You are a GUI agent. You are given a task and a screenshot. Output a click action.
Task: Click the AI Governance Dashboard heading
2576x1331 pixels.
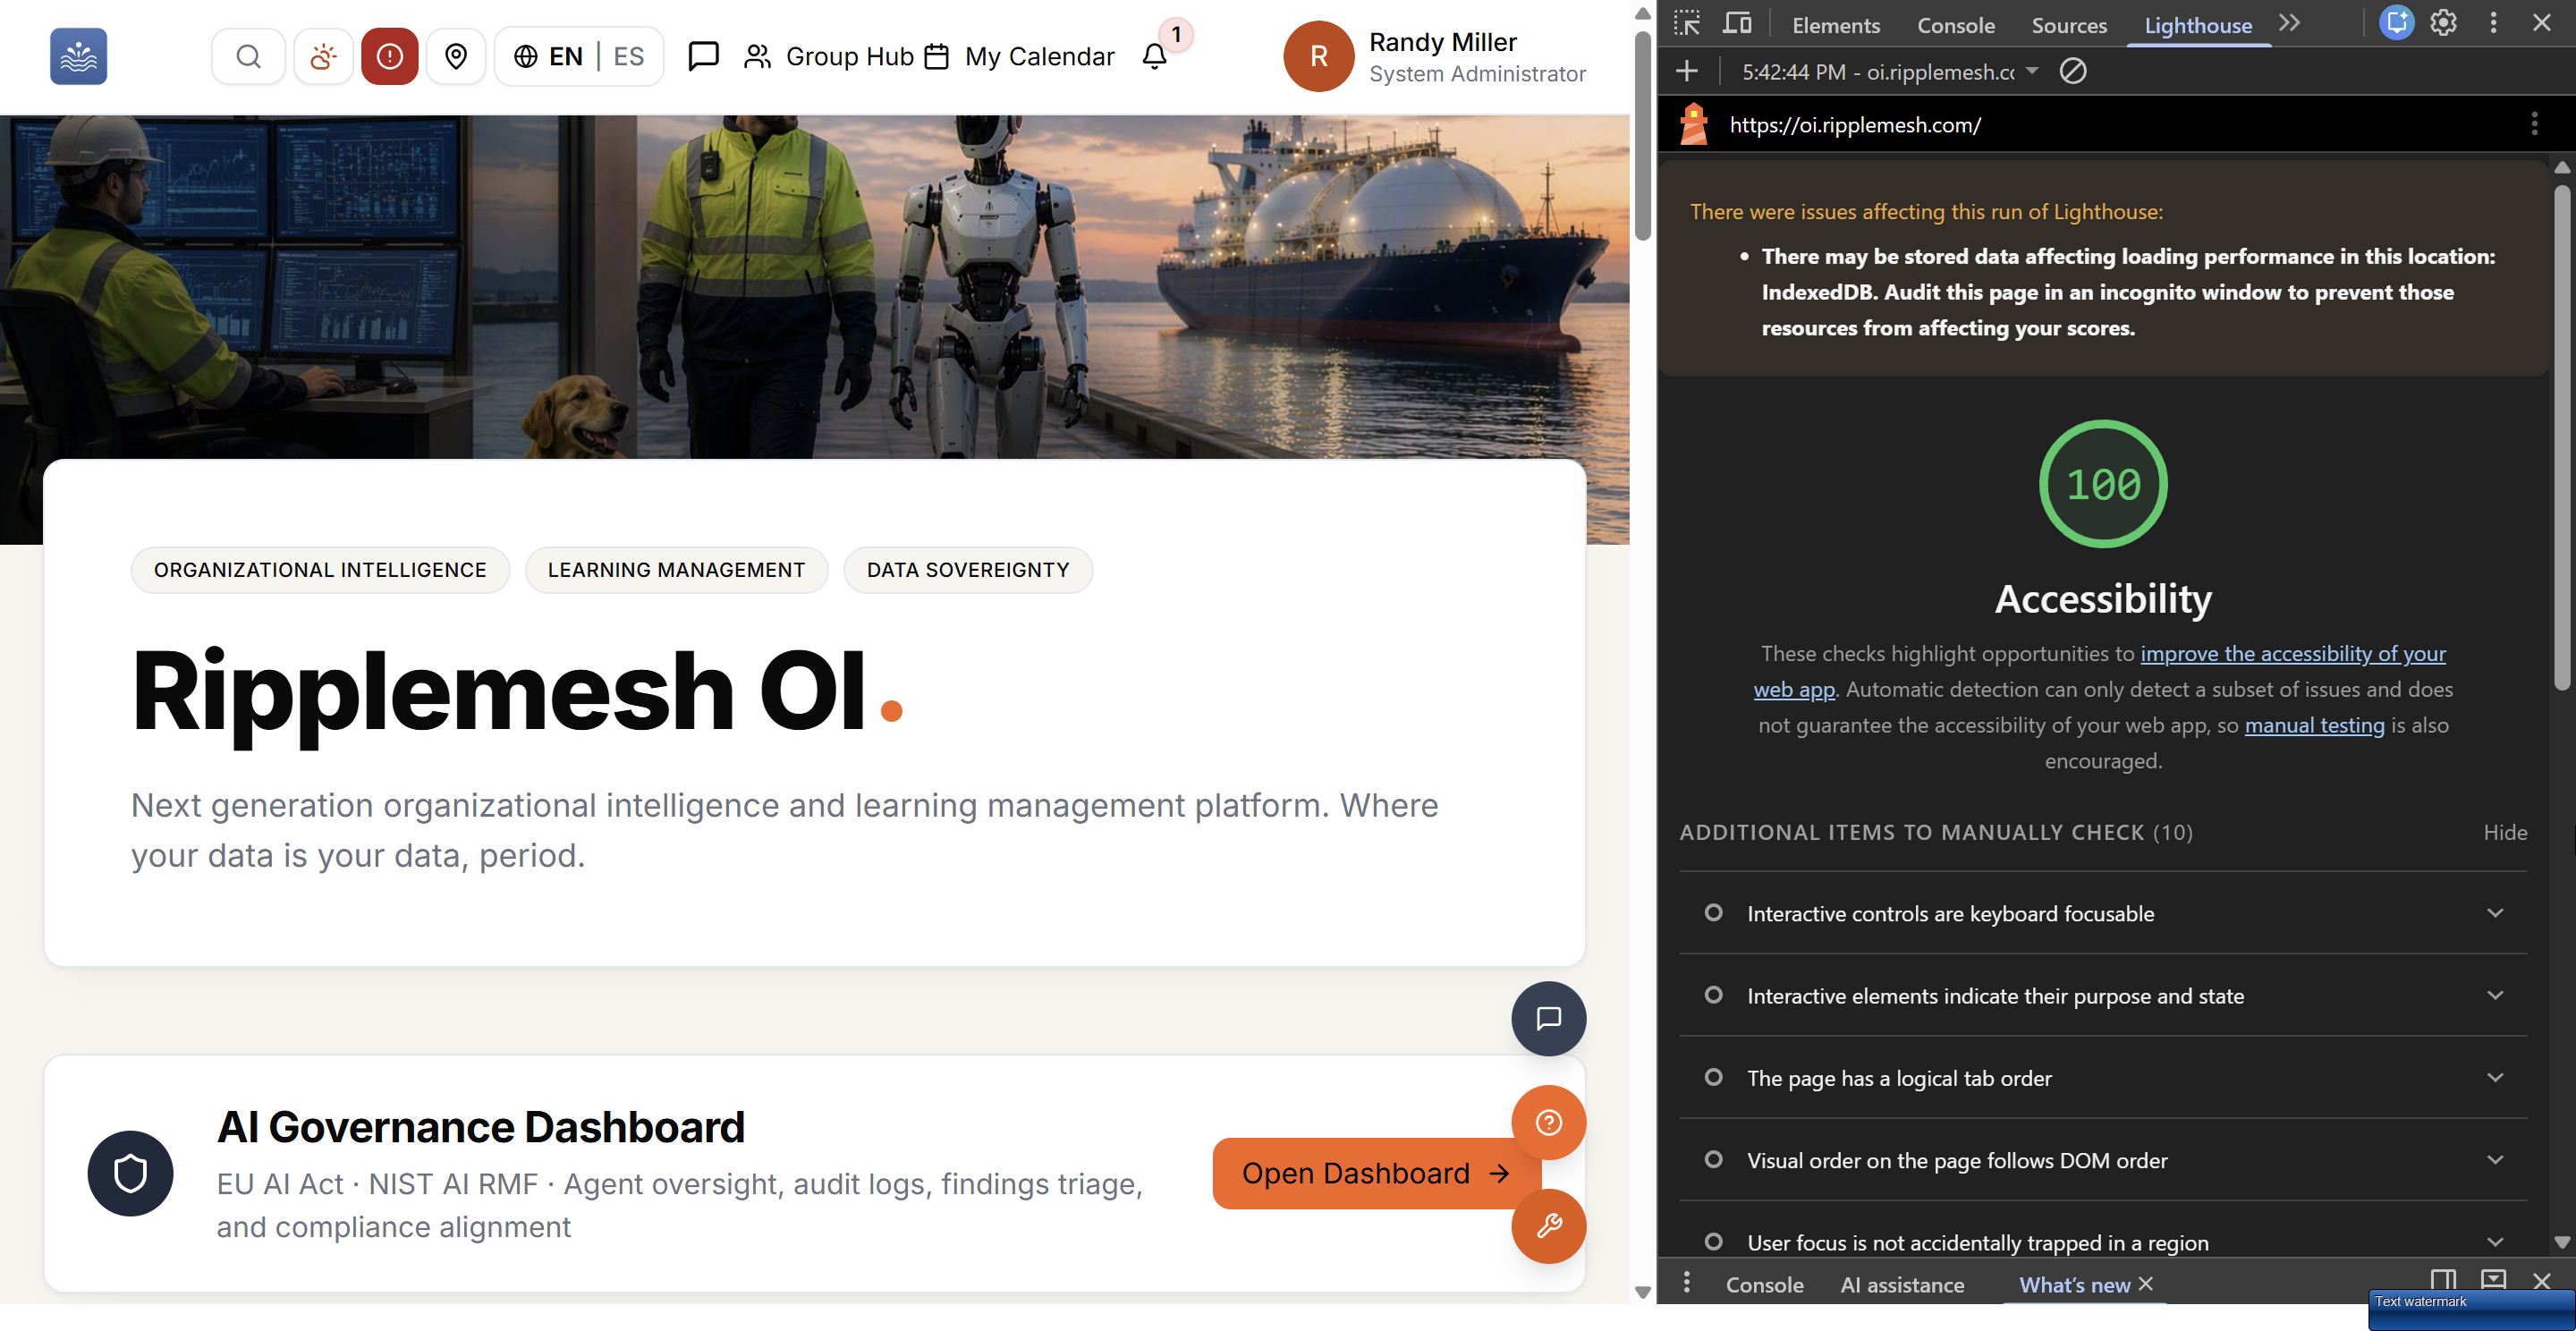coord(480,1126)
